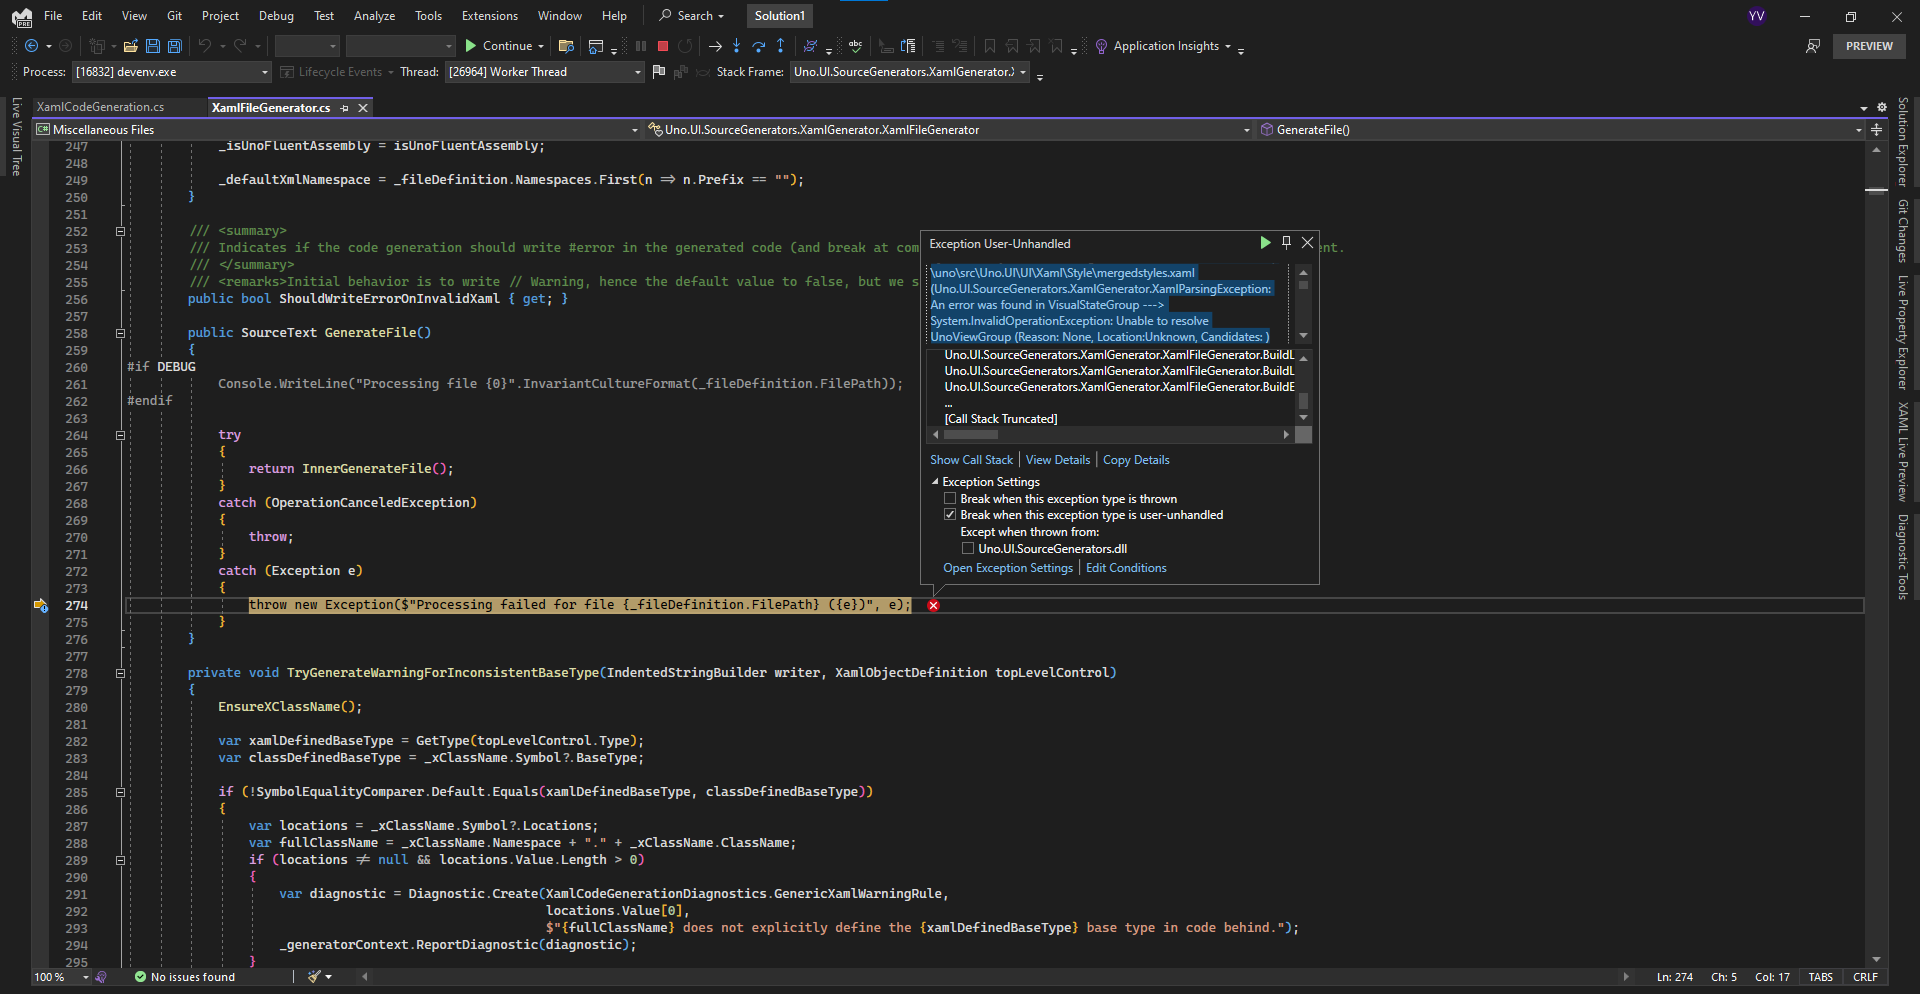This screenshot has width=1920, height=994.
Task: Click the Application Insights icon
Action: pyautogui.click(x=1100, y=45)
